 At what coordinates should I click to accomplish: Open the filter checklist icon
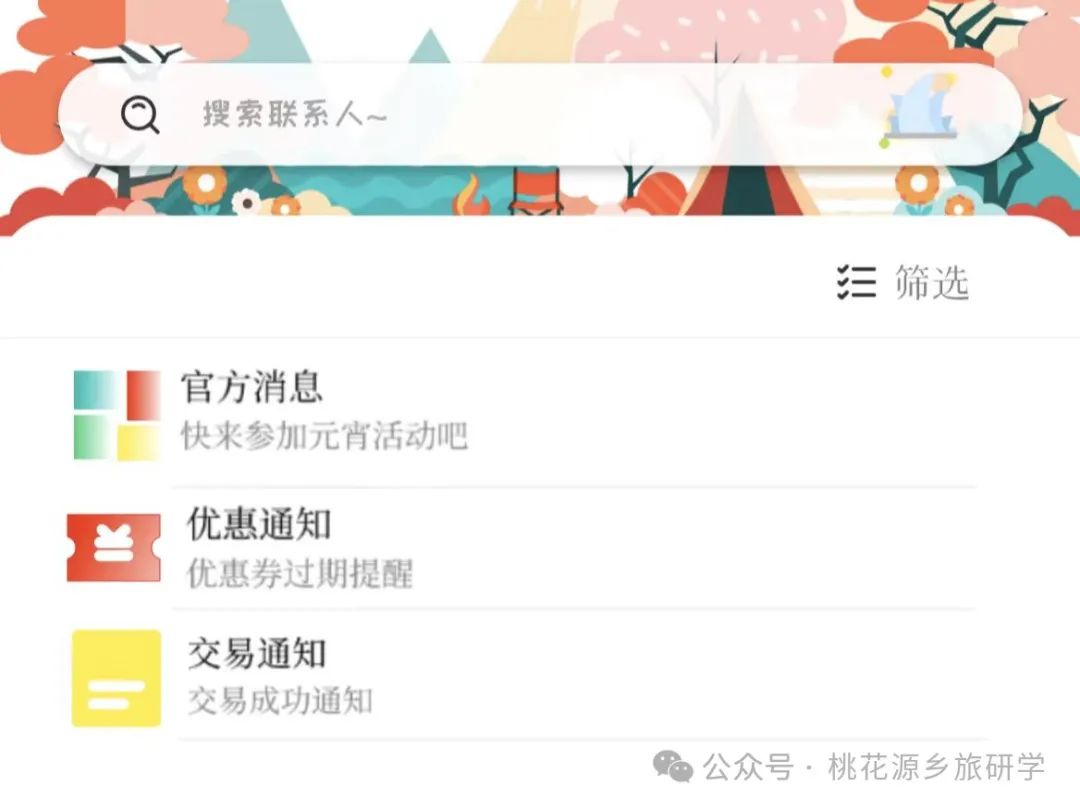coord(856,282)
